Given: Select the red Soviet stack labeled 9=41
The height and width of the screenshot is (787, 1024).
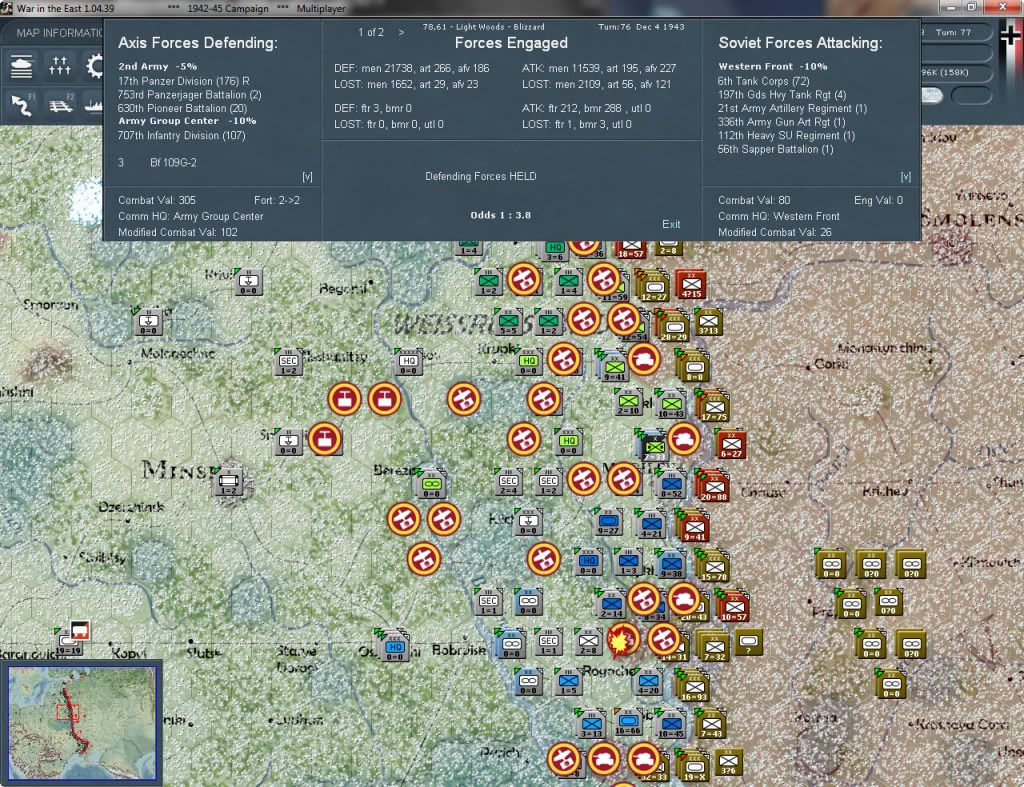Looking at the screenshot, I should tap(694, 526).
